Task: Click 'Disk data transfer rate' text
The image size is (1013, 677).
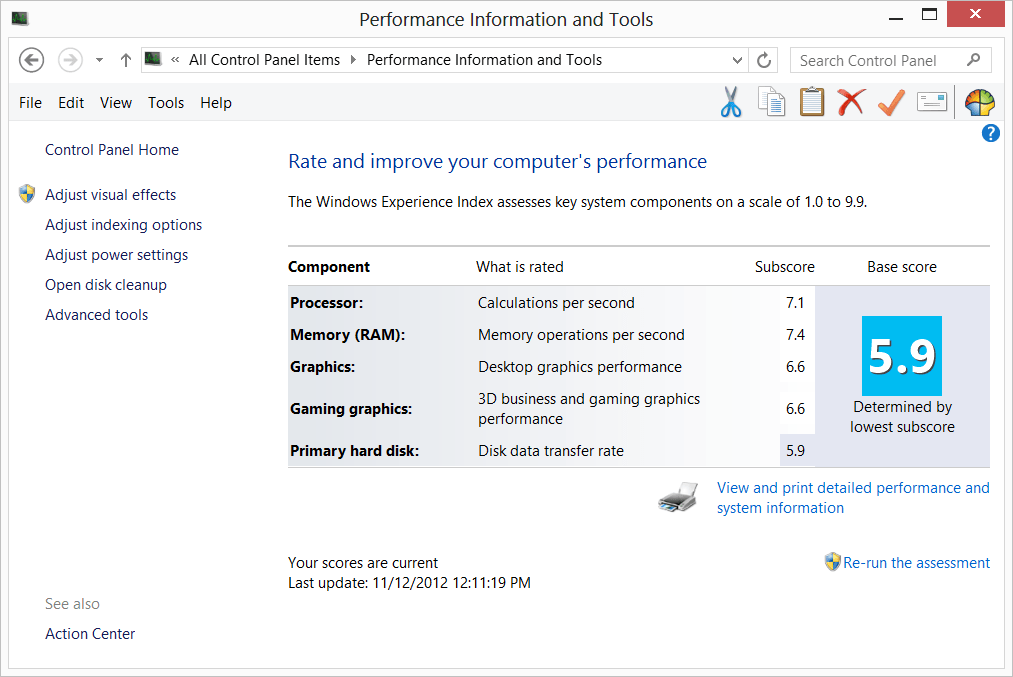Action: tap(551, 451)
